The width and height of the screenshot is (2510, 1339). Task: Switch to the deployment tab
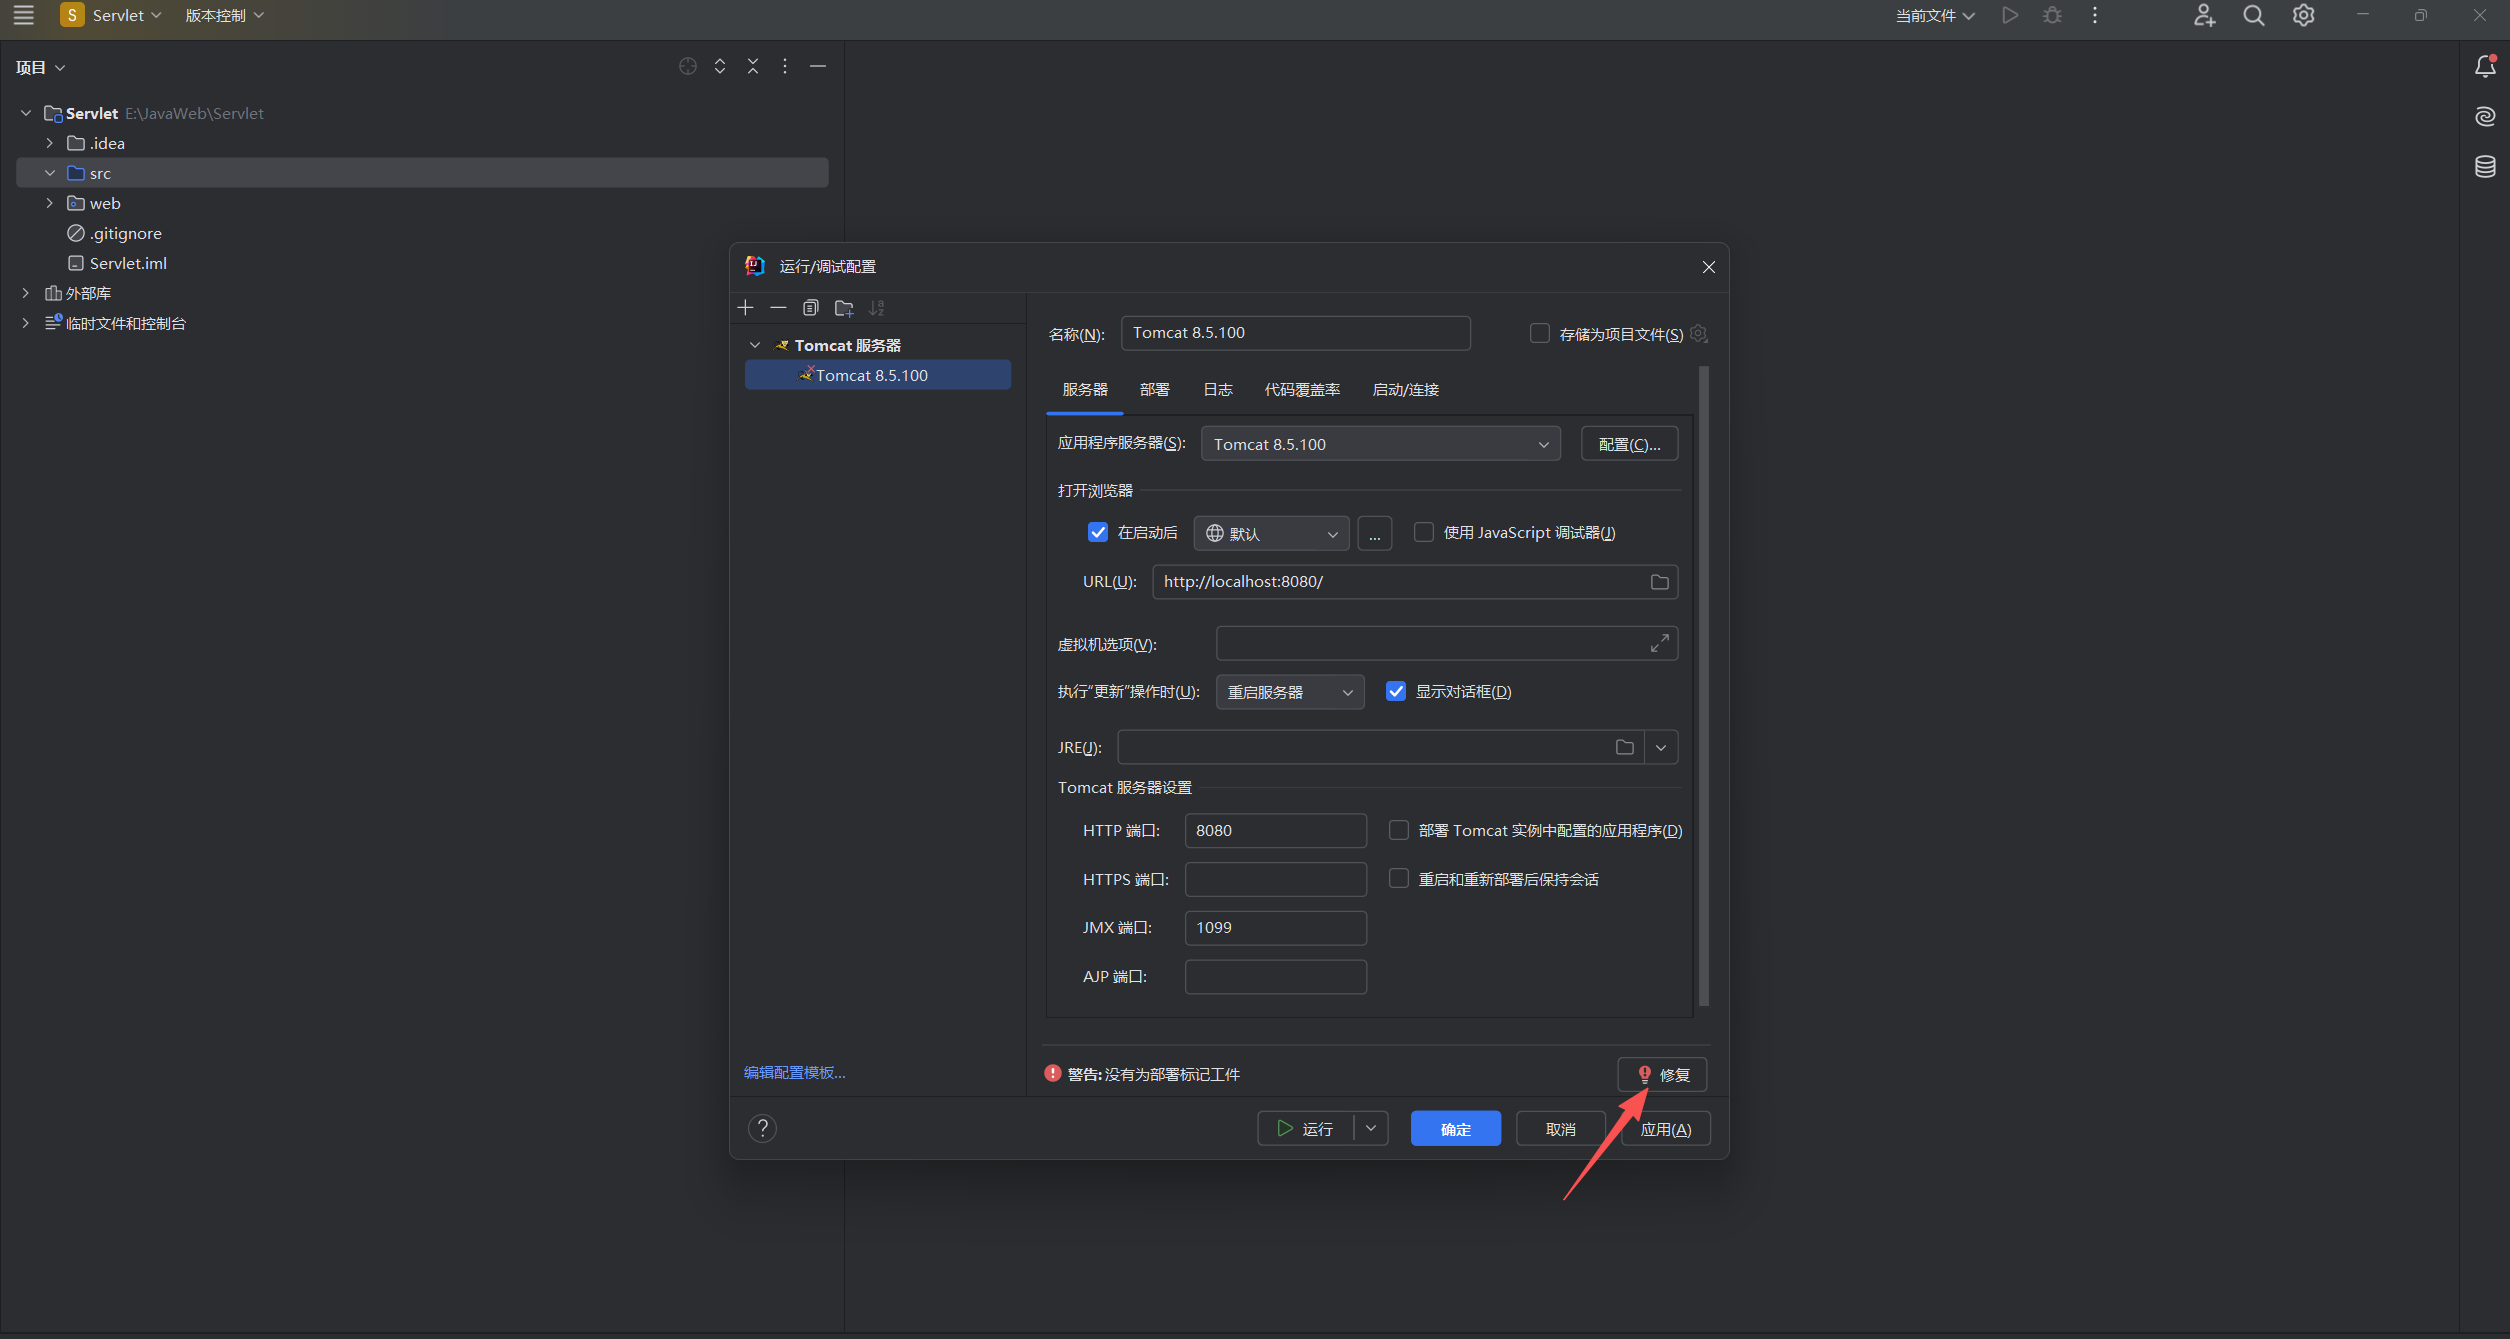pos(1154,389)
